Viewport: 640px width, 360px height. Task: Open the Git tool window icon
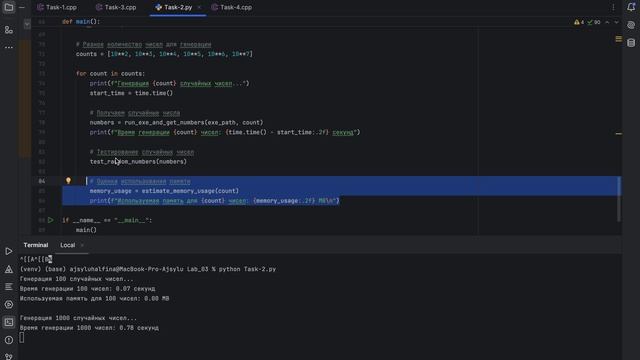click(x=9, y=356)
